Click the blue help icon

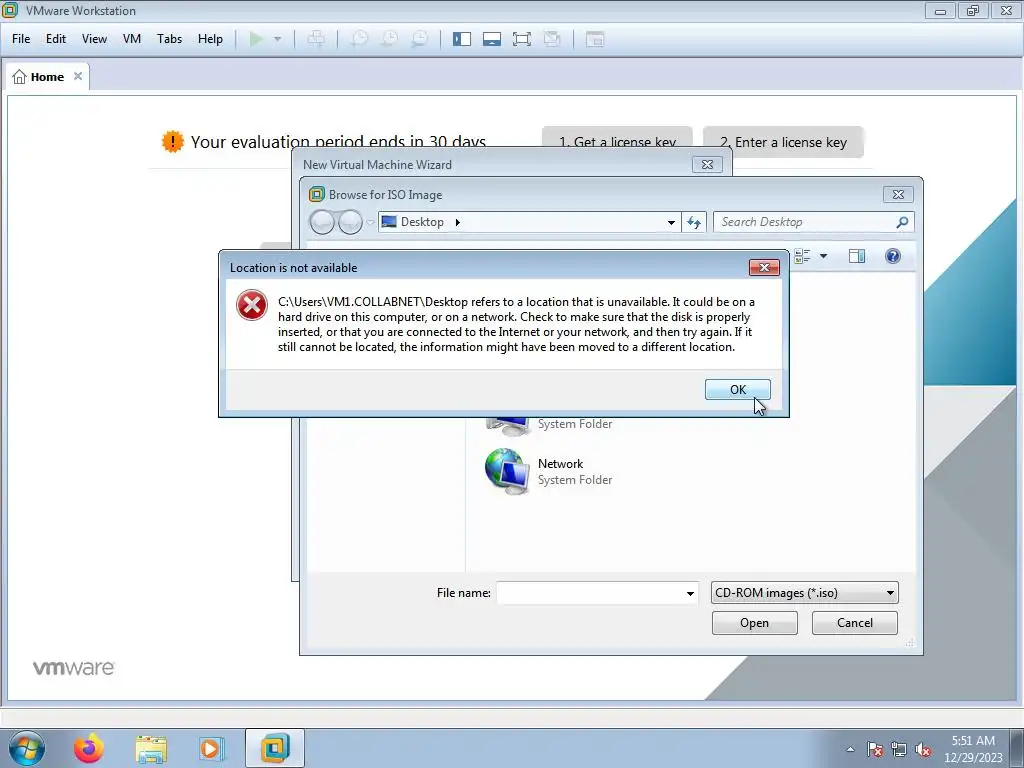(893, 256)
